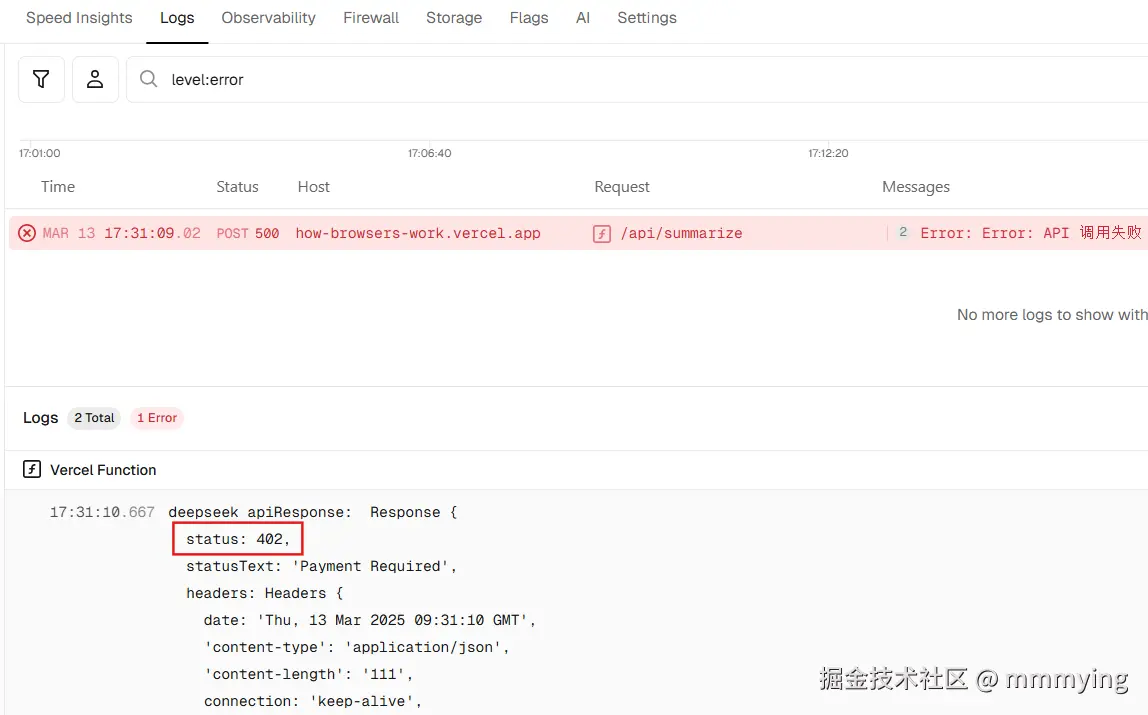Open the Firewall tab
The width and height of the screenshot is (1148, 715).
pyautogui.click(x=371, y=18)
